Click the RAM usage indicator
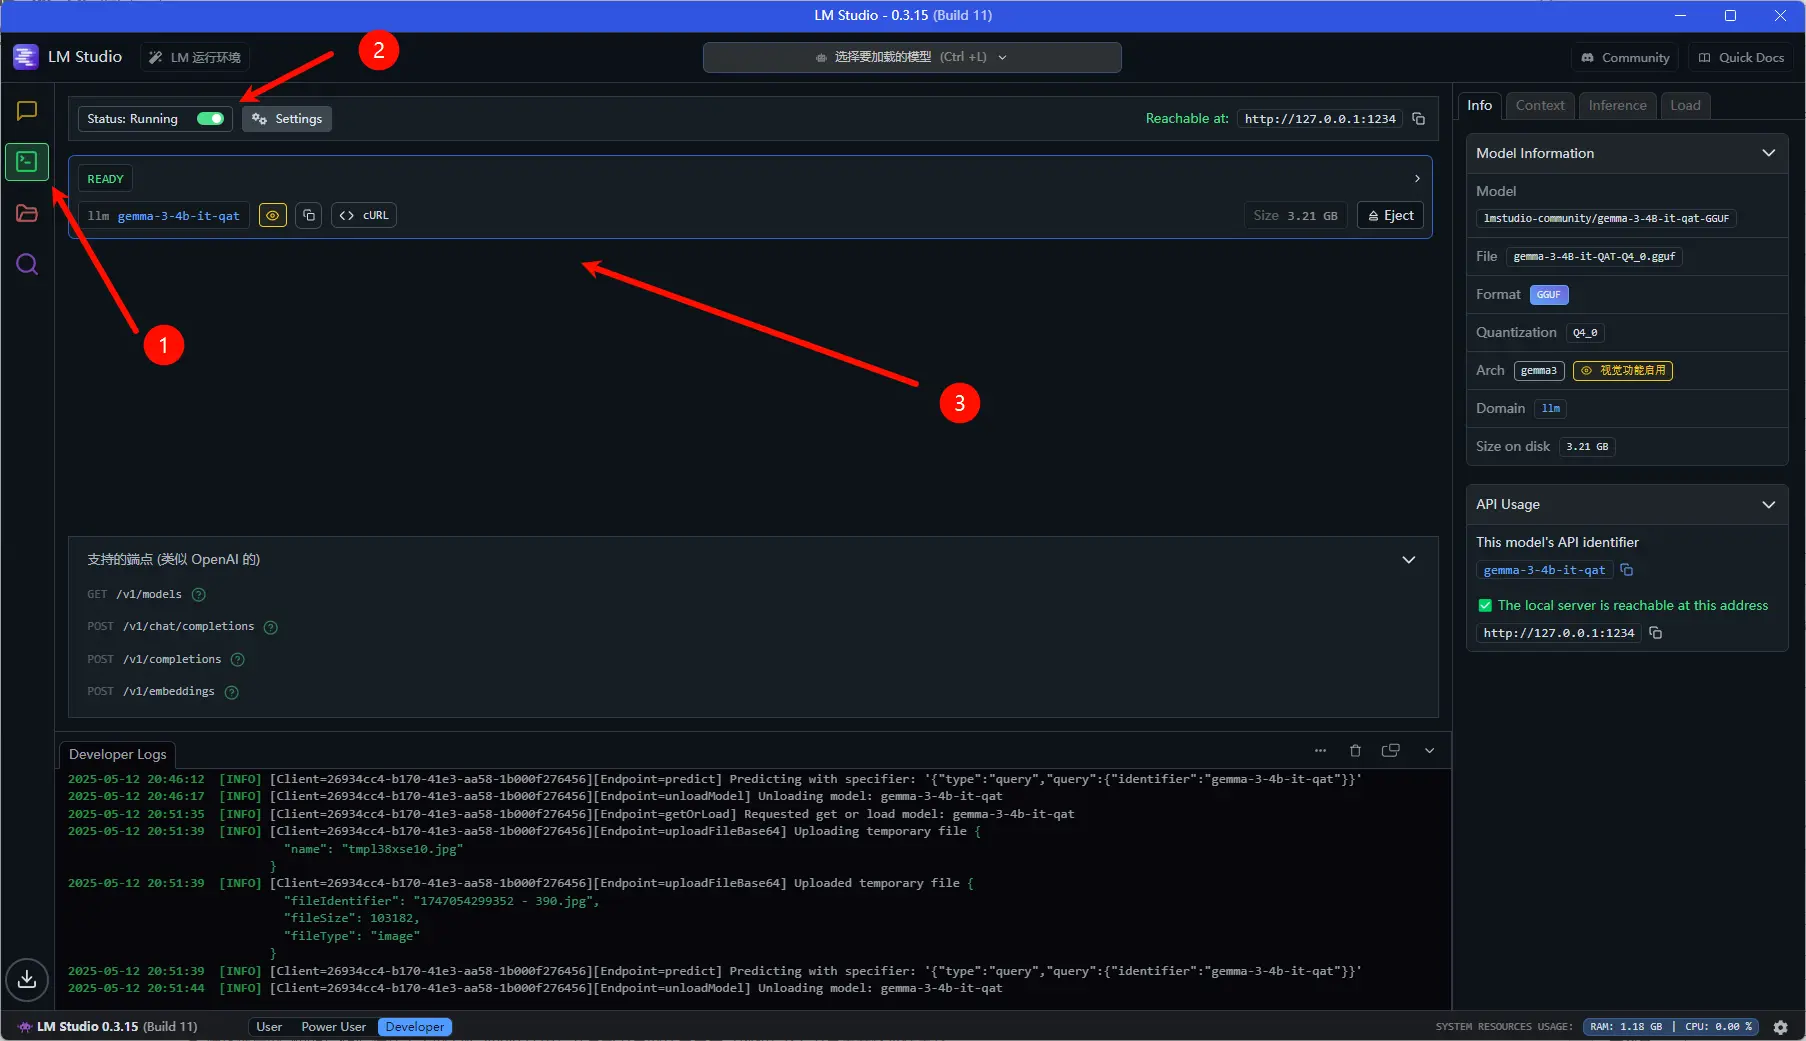 (x=1625, y=1027)
